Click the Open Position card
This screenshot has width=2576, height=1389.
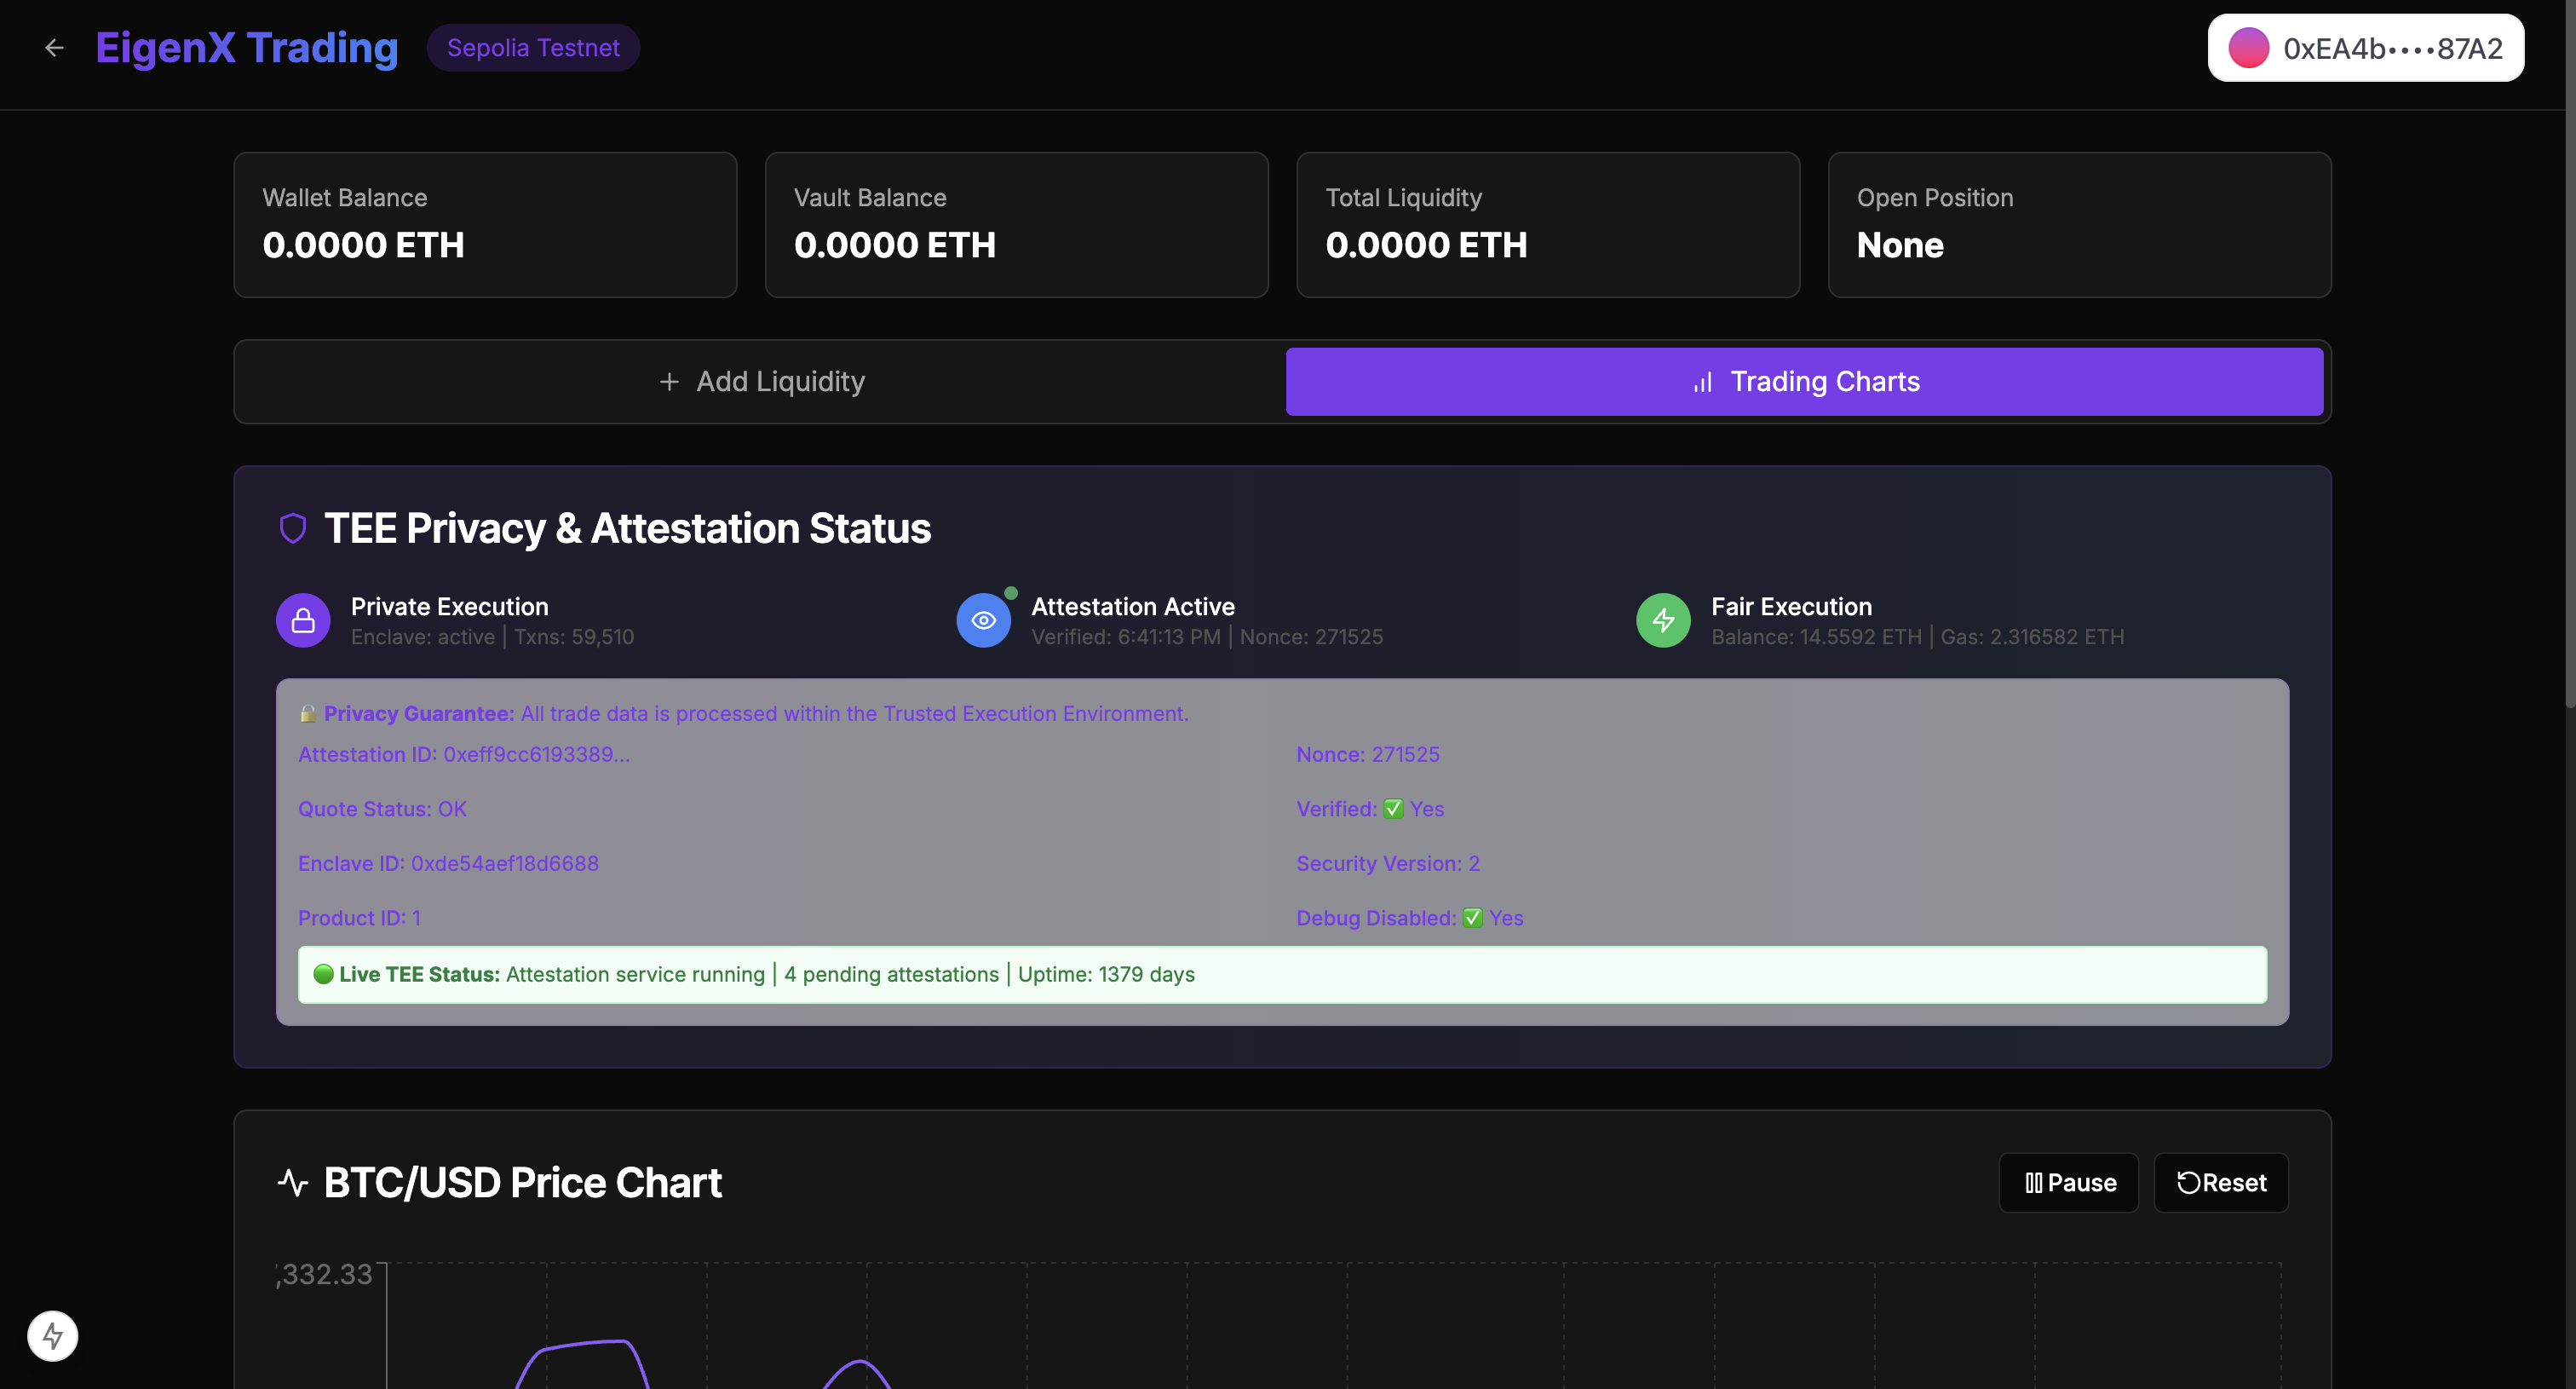pos(2079,225)
